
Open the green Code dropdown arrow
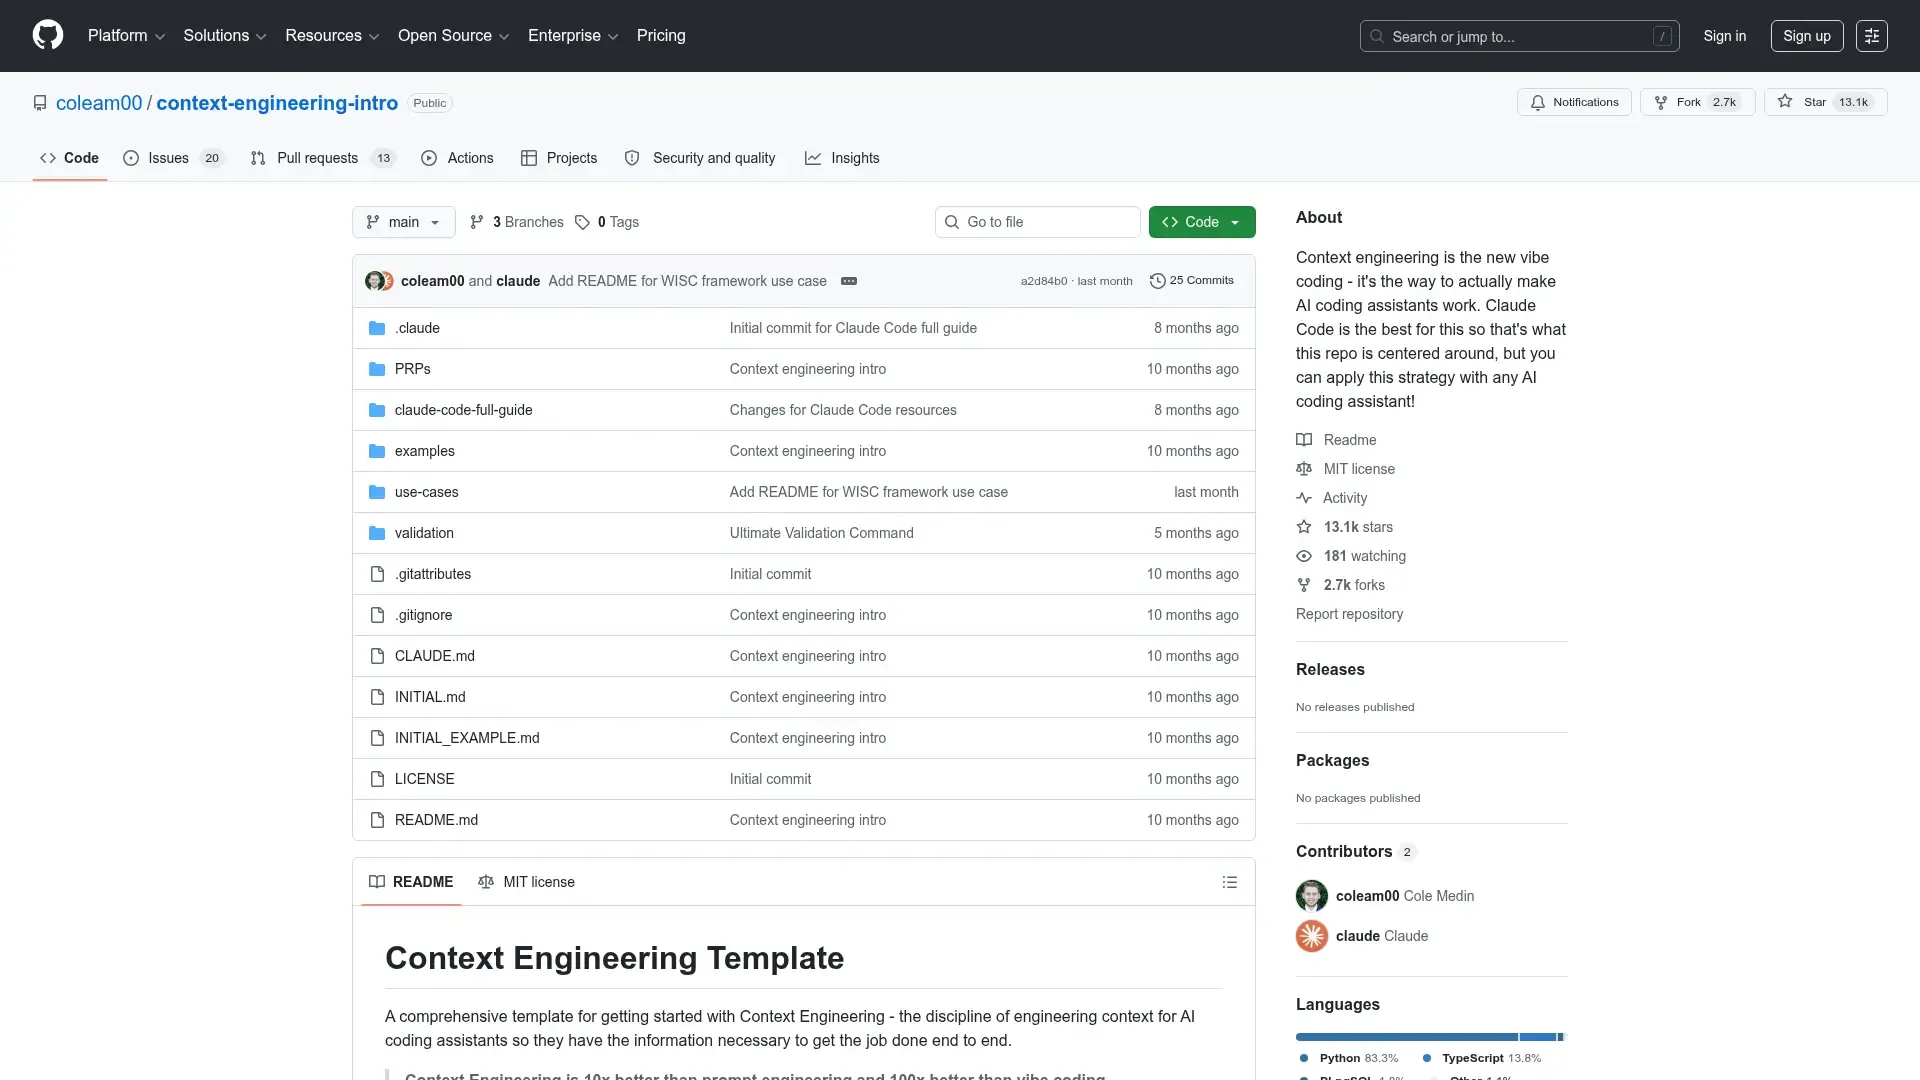coord(1237,222)
